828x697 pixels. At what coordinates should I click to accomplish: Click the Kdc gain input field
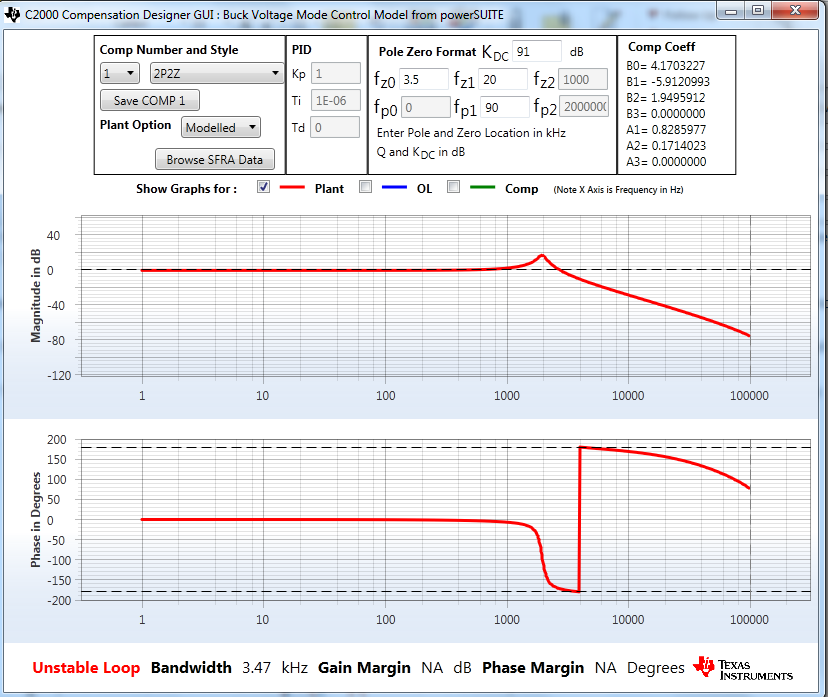537,52
